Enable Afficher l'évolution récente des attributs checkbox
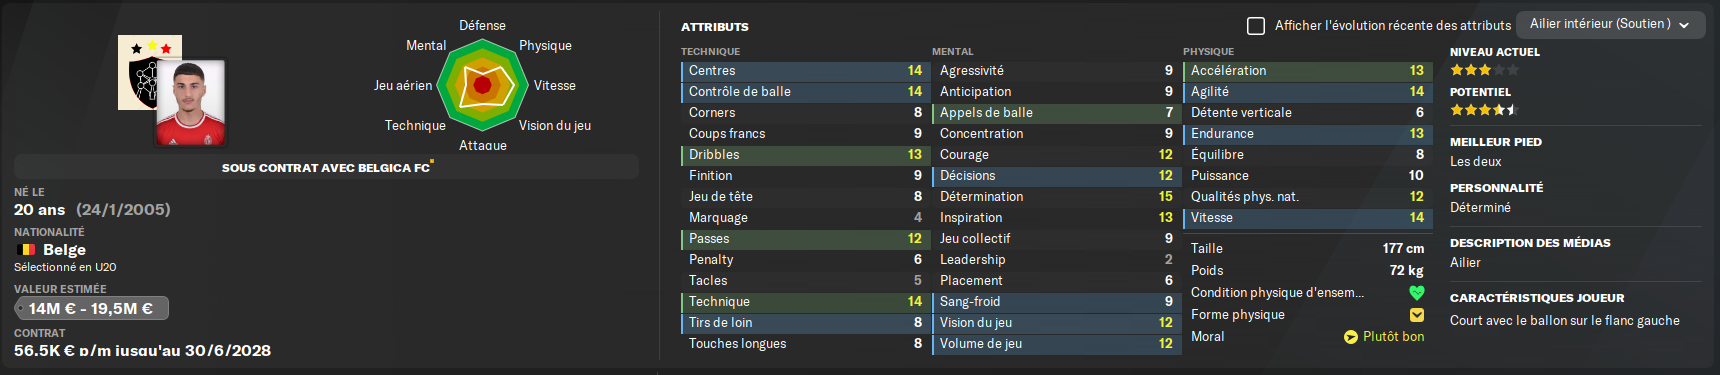 (1256, 25)
